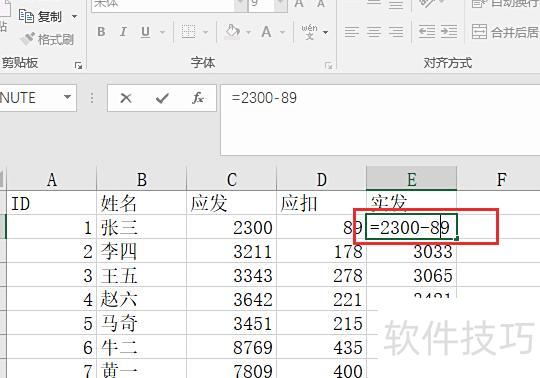Click cell containing 王五

142,275
